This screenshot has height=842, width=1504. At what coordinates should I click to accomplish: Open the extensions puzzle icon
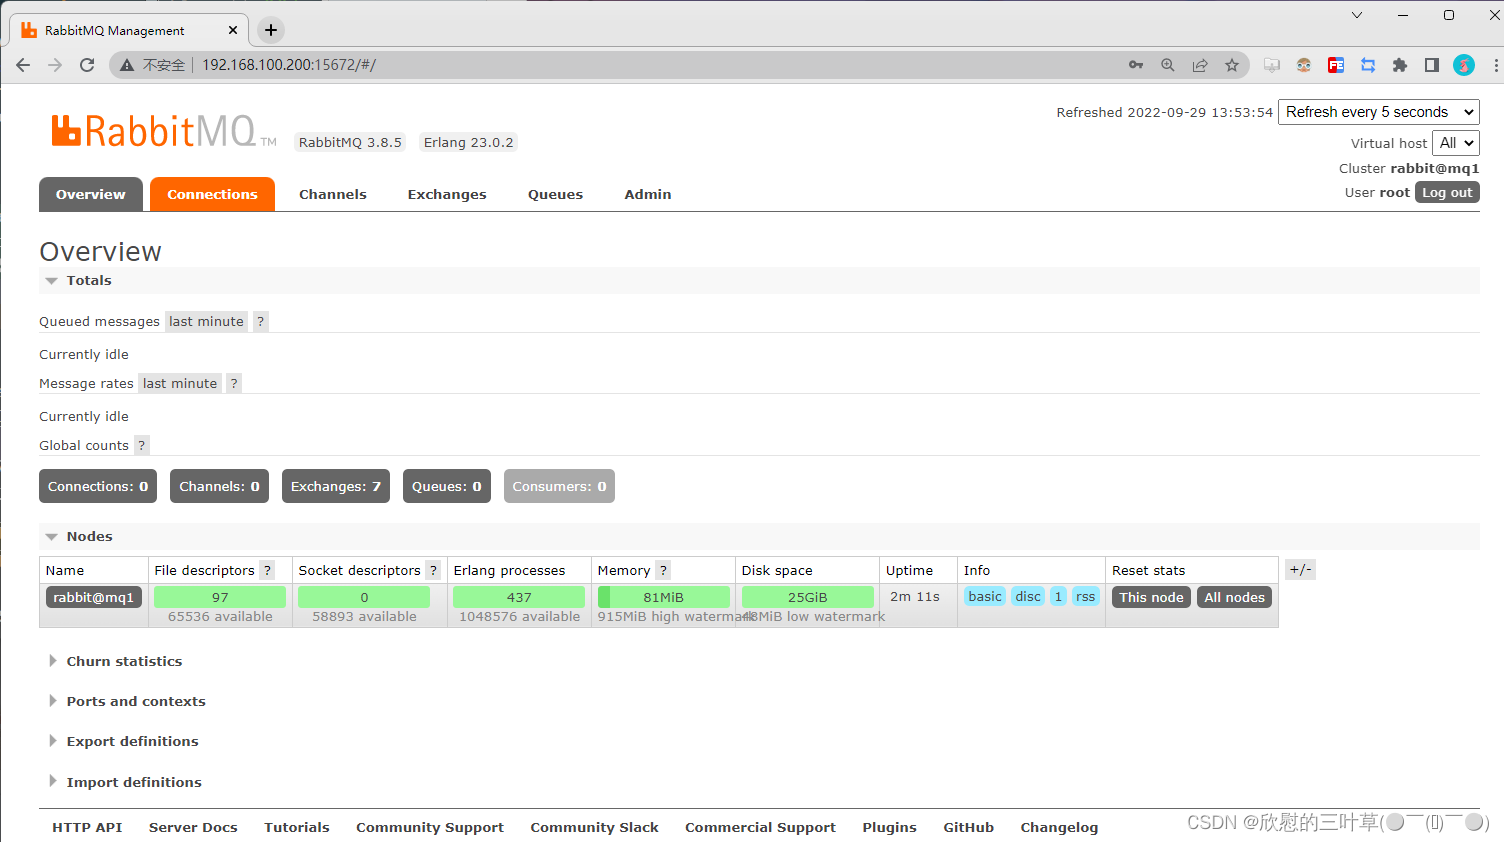tap(1400, 65)
